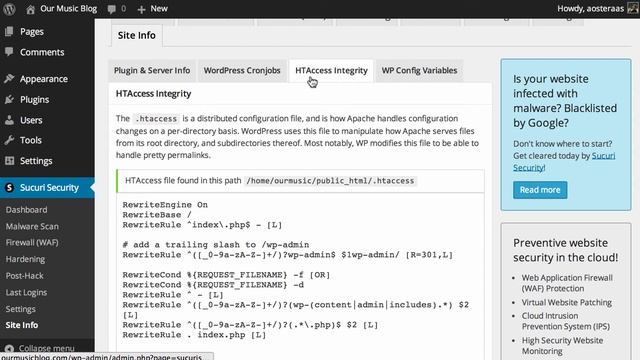
Task: Go to Pages in the sidebar
Action: [x=32, y=31]
